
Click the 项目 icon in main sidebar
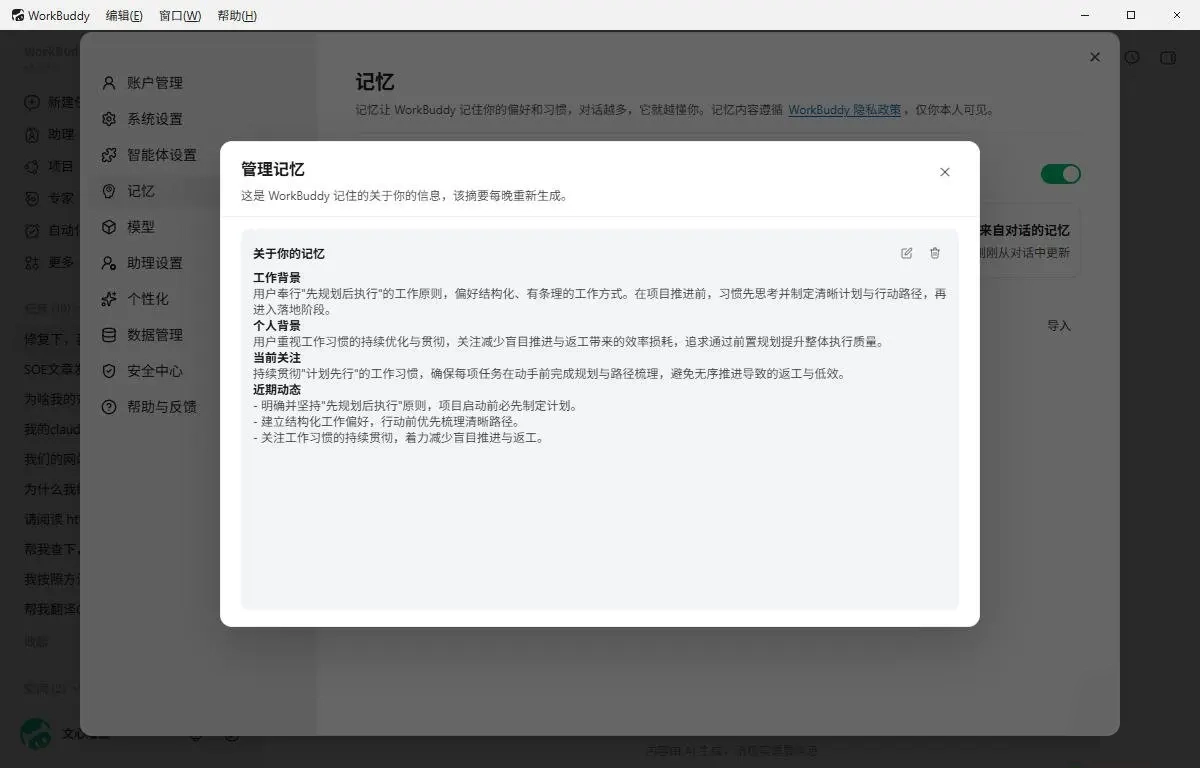tap(32, 166)
